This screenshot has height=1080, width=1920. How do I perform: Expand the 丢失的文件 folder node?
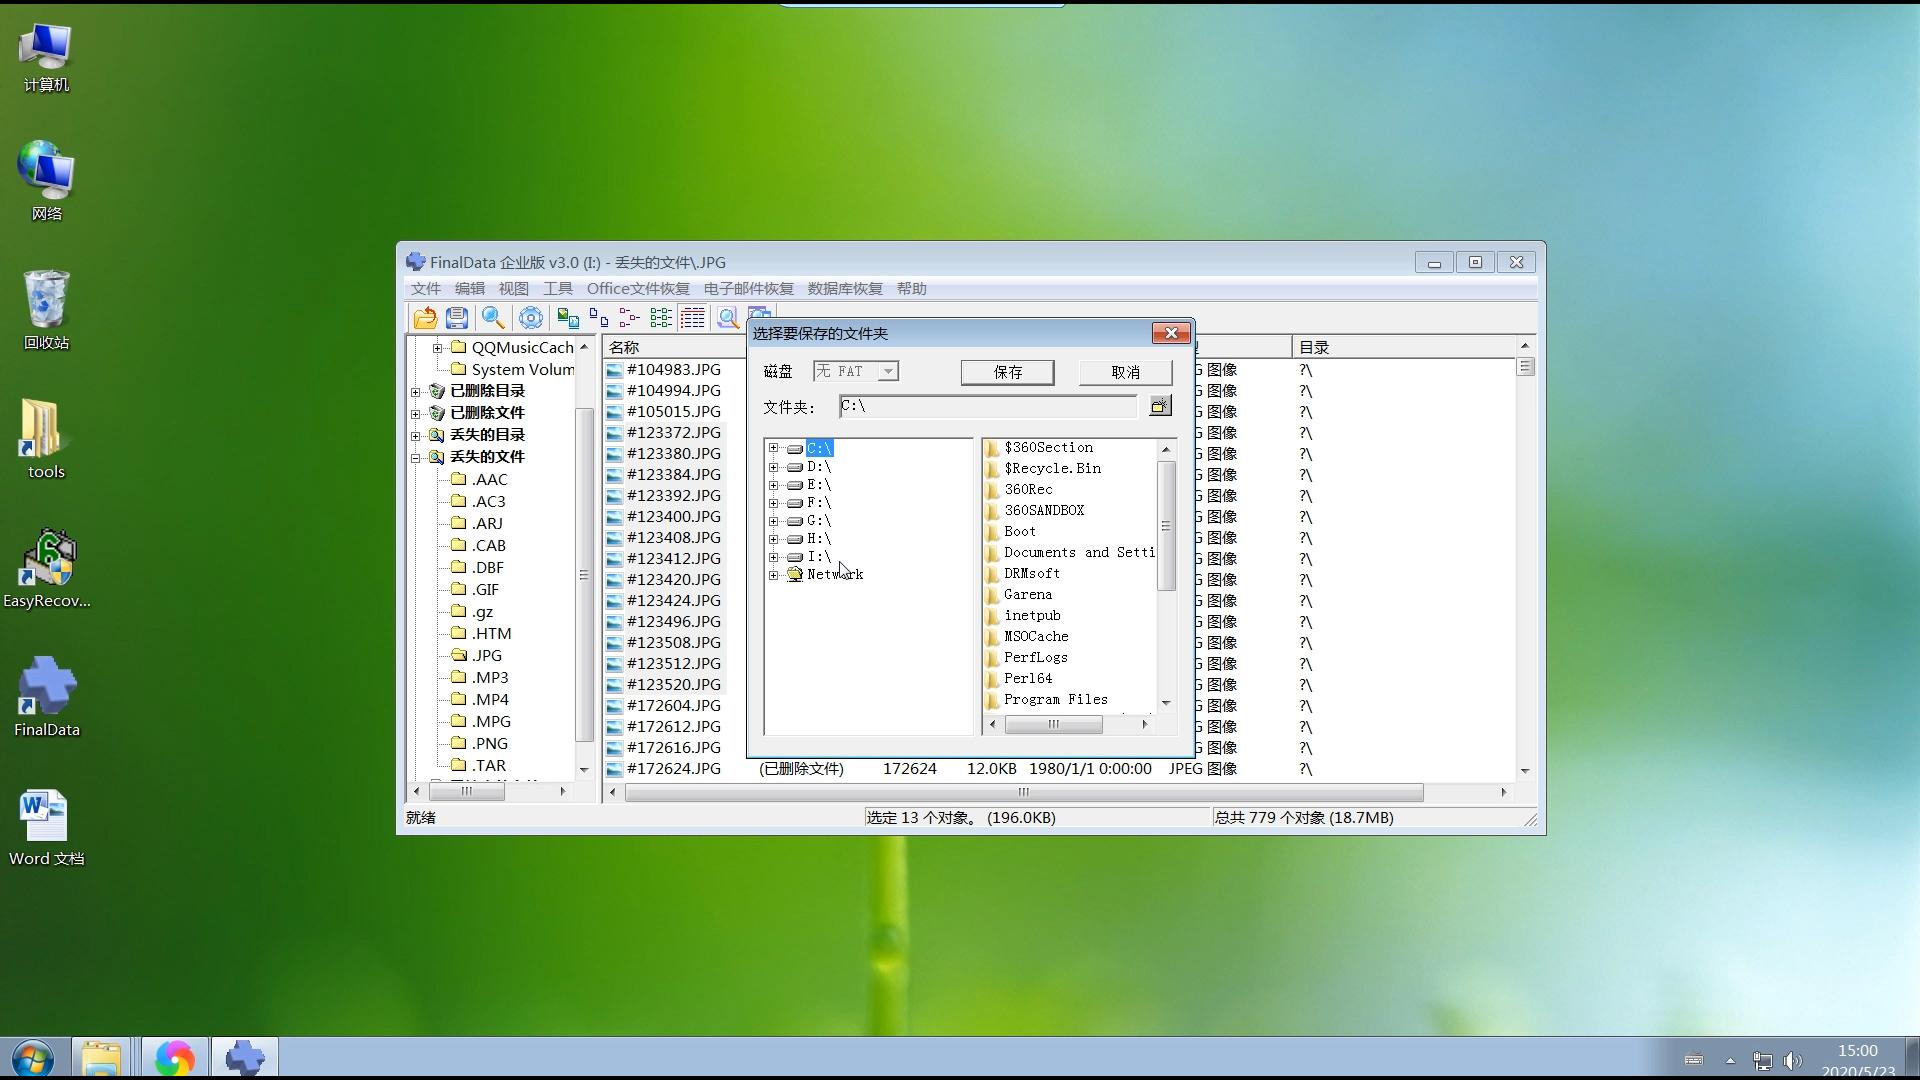pos(417,456)
